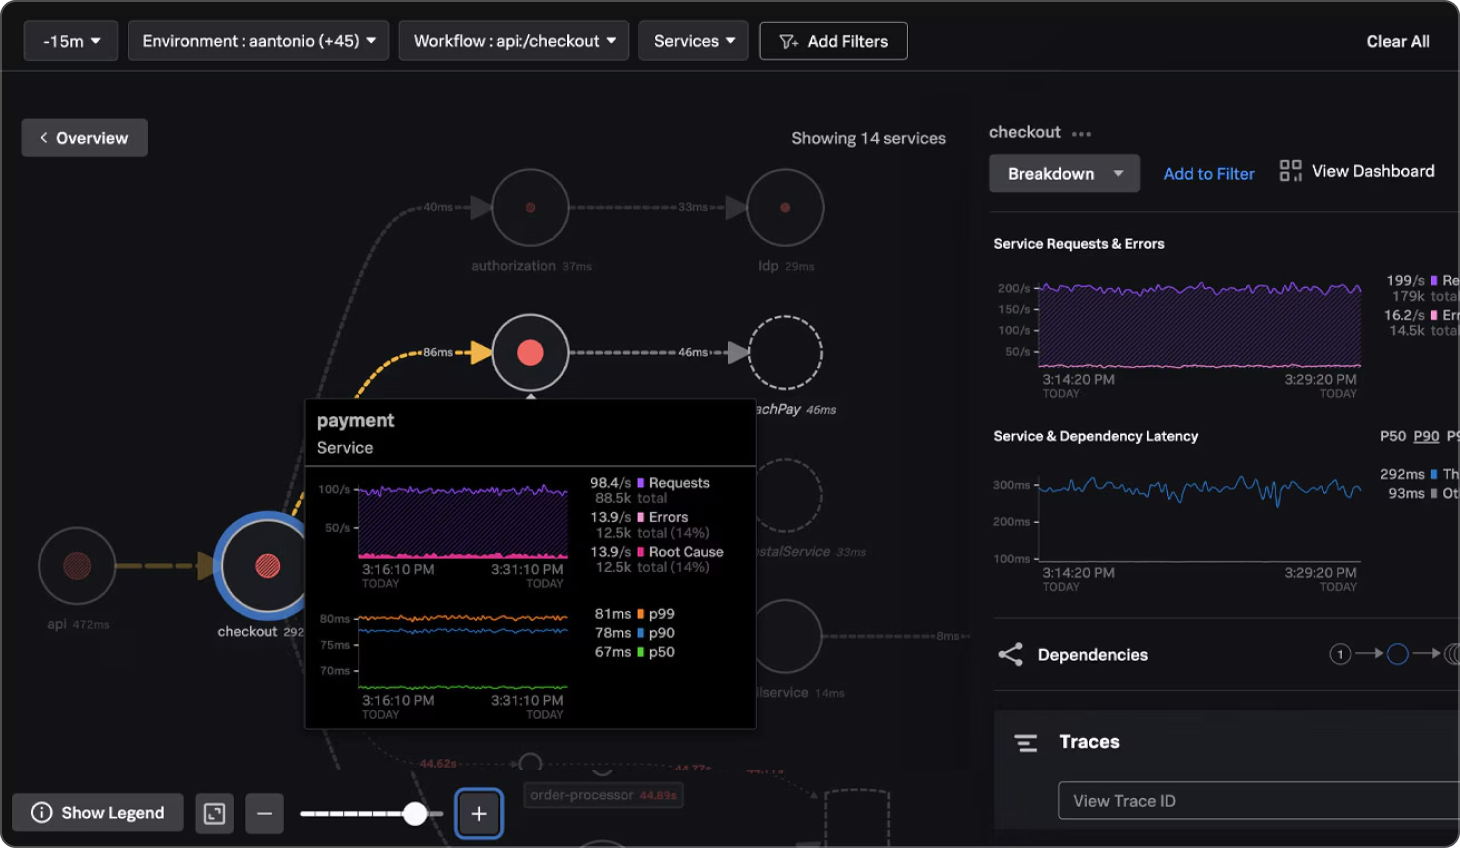Click the 16.2/s errors value

[x=1404, y=315]
